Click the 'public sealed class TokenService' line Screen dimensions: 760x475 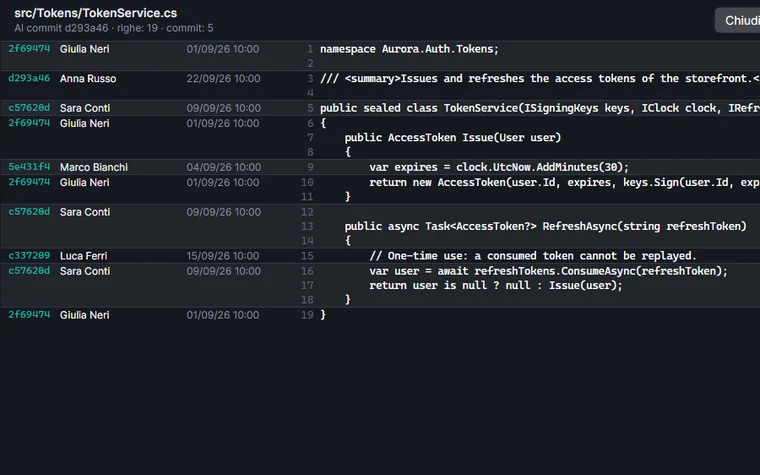click(539, 108)
